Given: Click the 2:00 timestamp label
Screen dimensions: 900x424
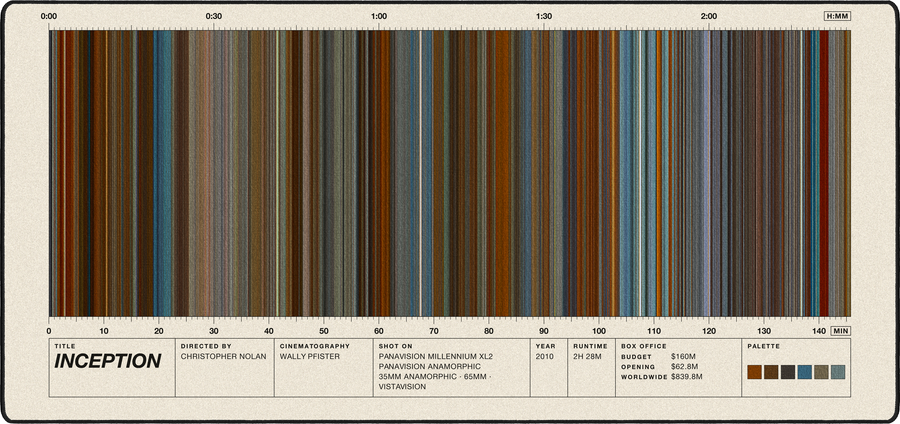Looking at the screenshot, I should tap(708, 17).
